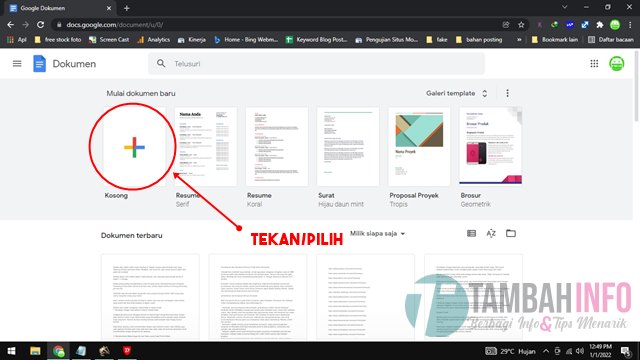Open the Milik siapa saja dropdown
The width and height of the screenshot is (640, 360).
pyautogui.click(x=377, y=233)
